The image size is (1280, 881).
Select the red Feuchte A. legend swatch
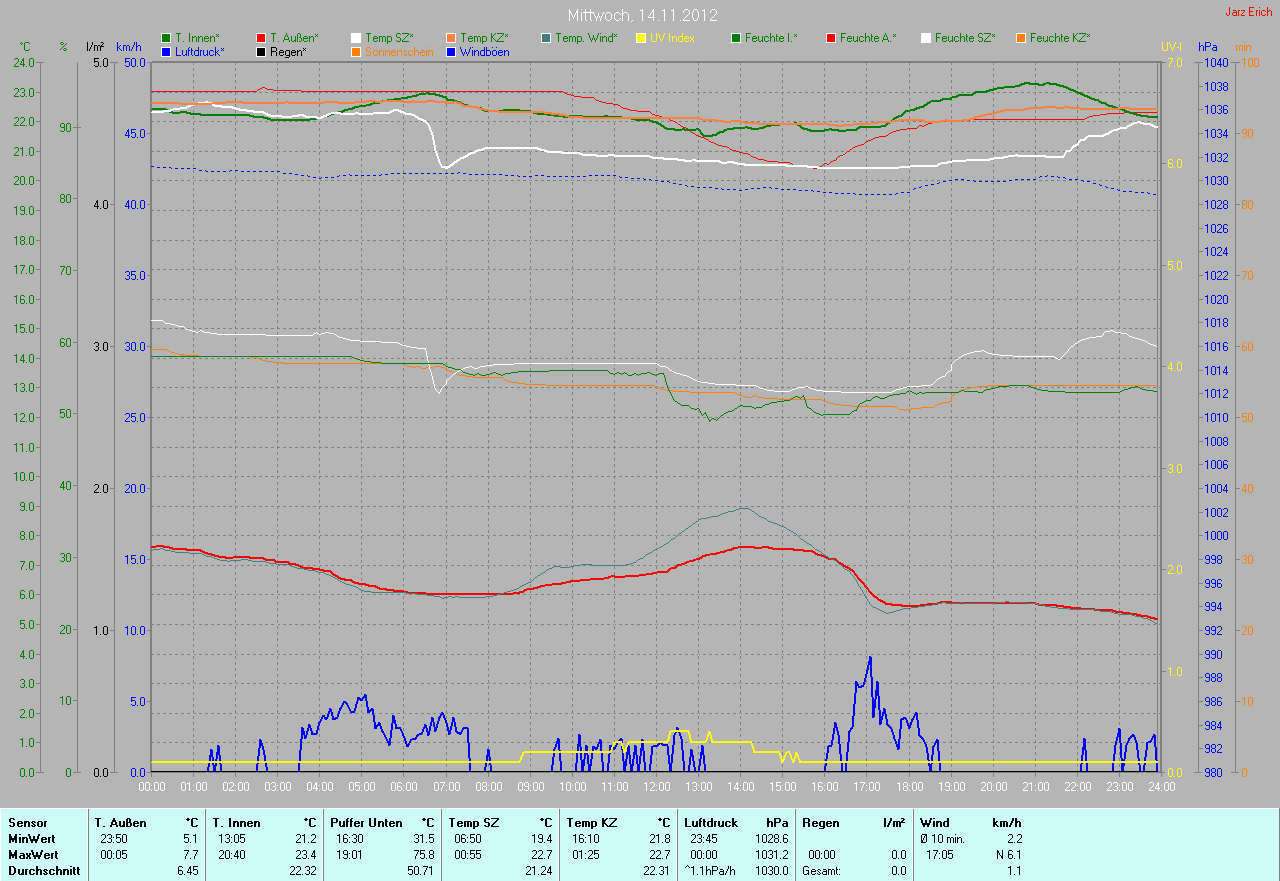(831, 38)
